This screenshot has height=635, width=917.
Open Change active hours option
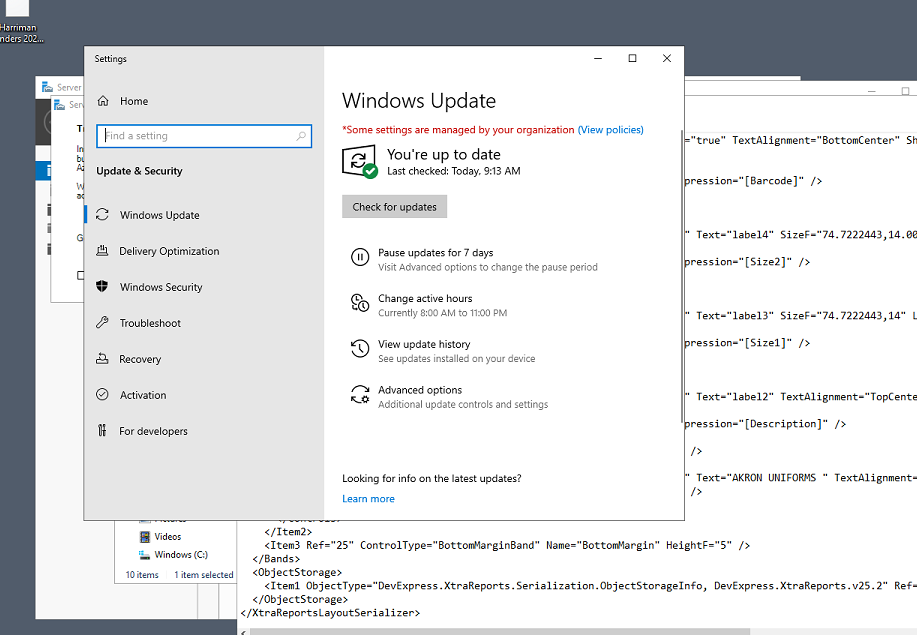coord(425,298)
